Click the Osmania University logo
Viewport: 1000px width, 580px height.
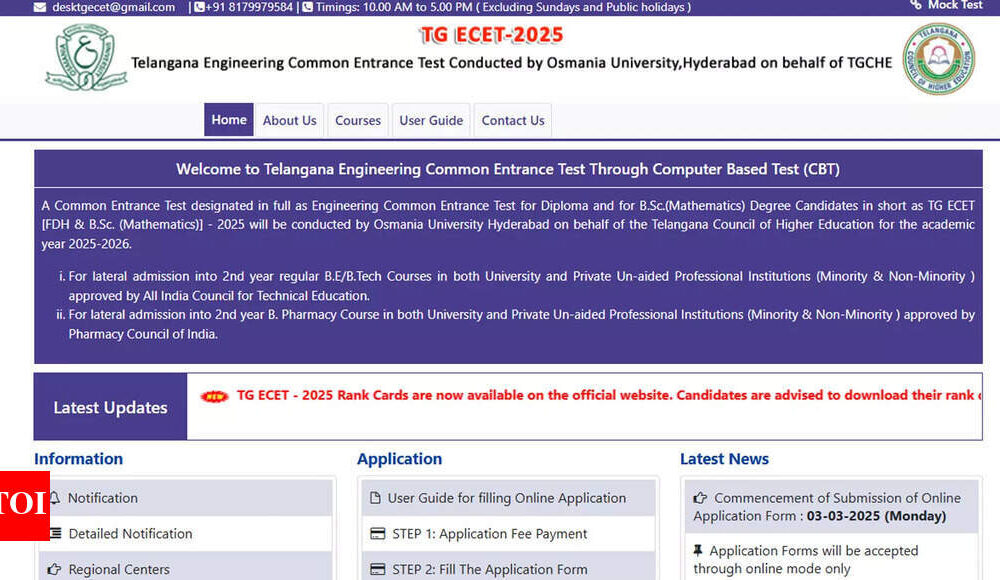click(86, 57)
